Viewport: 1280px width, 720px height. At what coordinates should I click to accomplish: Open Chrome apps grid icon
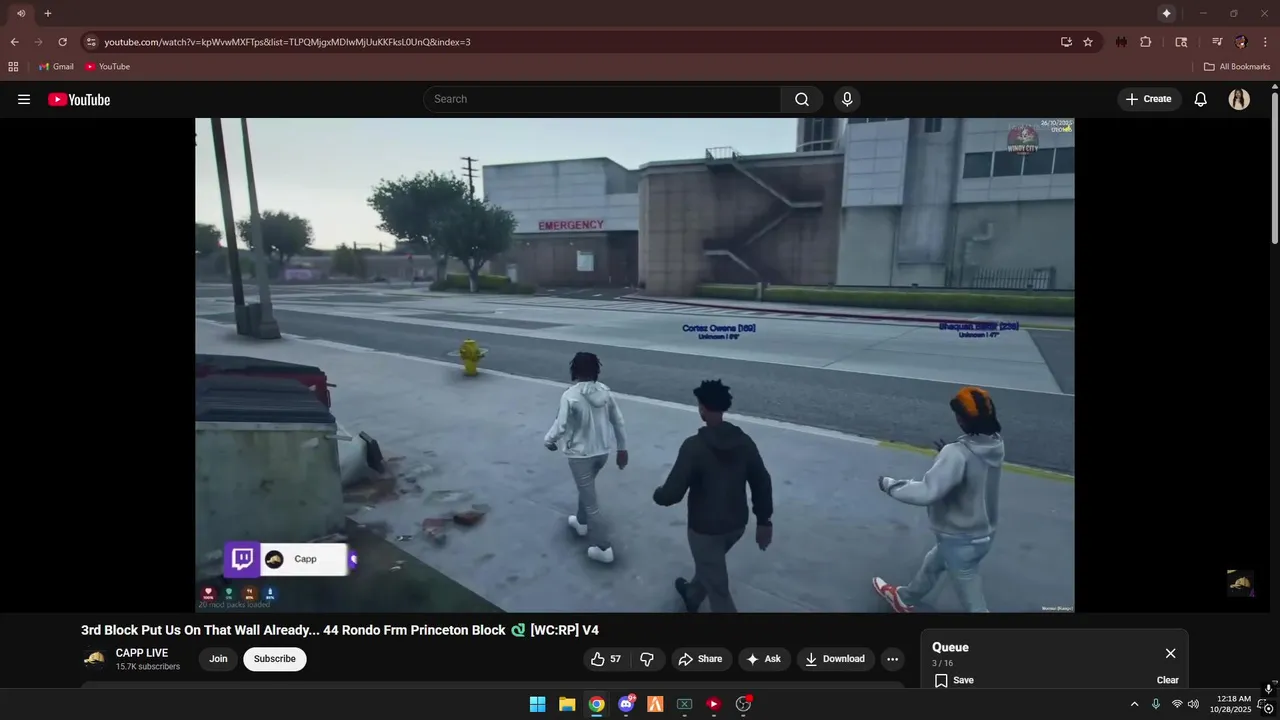pos(13,67)
